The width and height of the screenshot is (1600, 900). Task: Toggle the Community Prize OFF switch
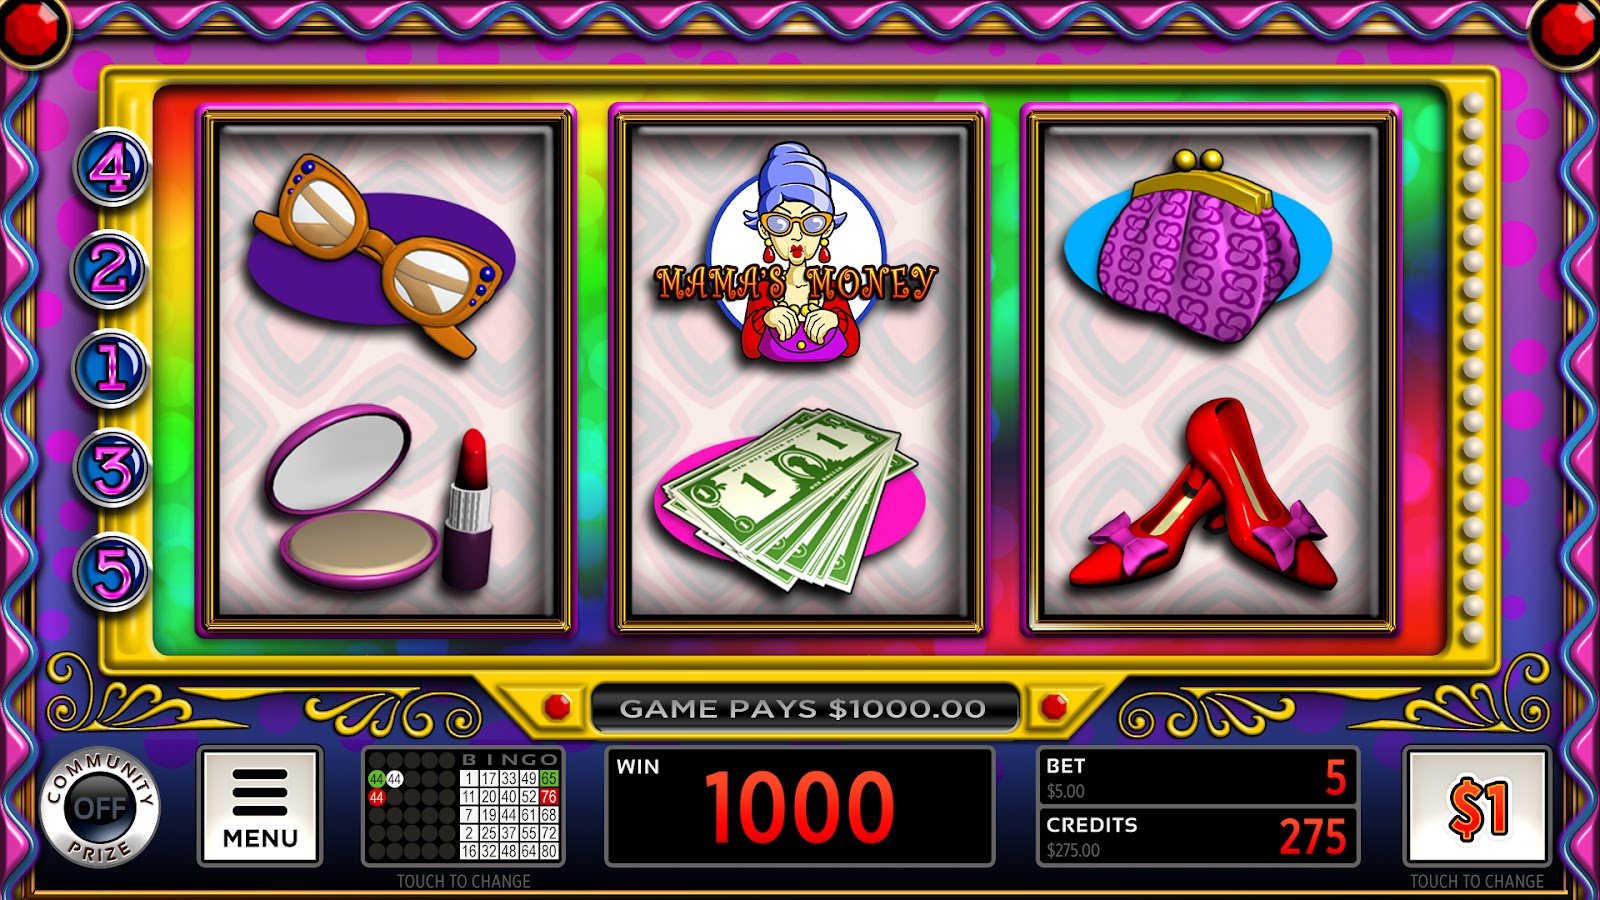click(x=100, y=806)
